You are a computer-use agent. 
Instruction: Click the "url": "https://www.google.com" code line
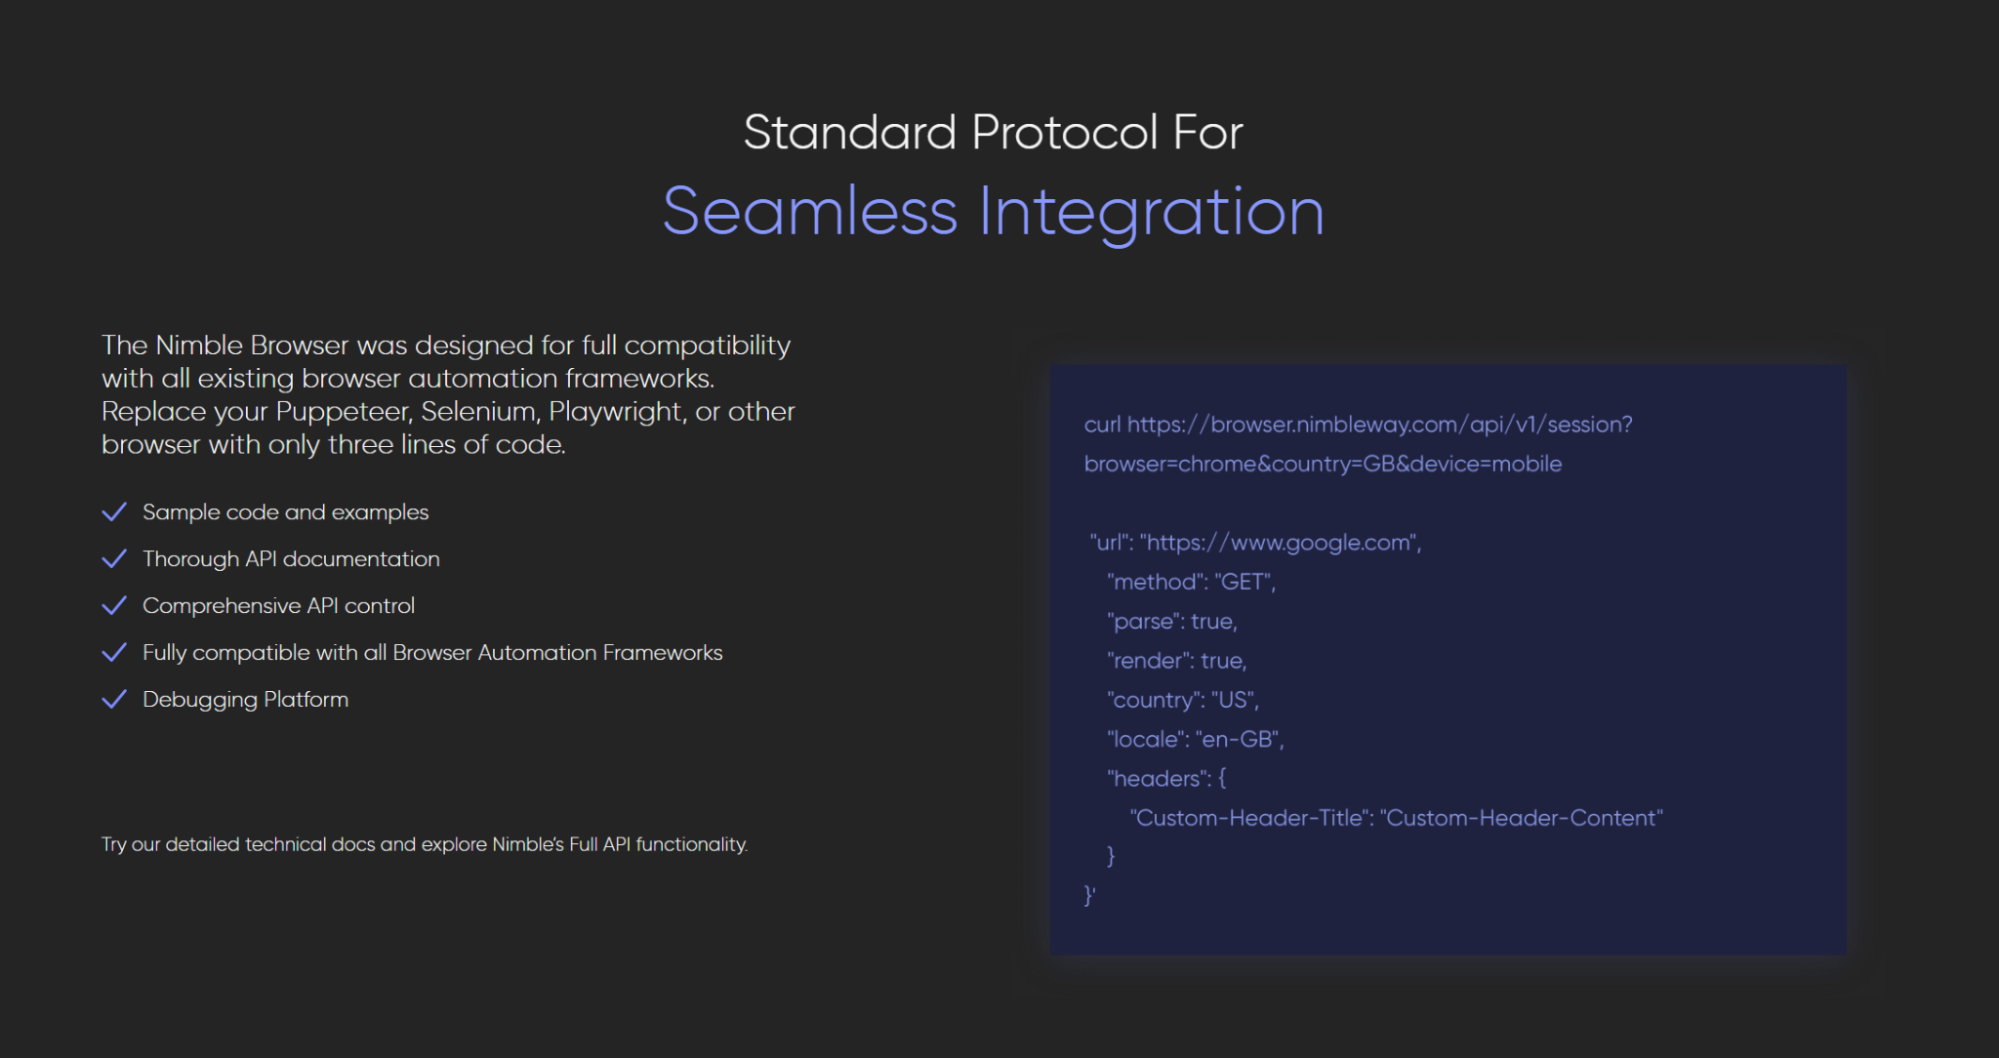[1255, 543]
